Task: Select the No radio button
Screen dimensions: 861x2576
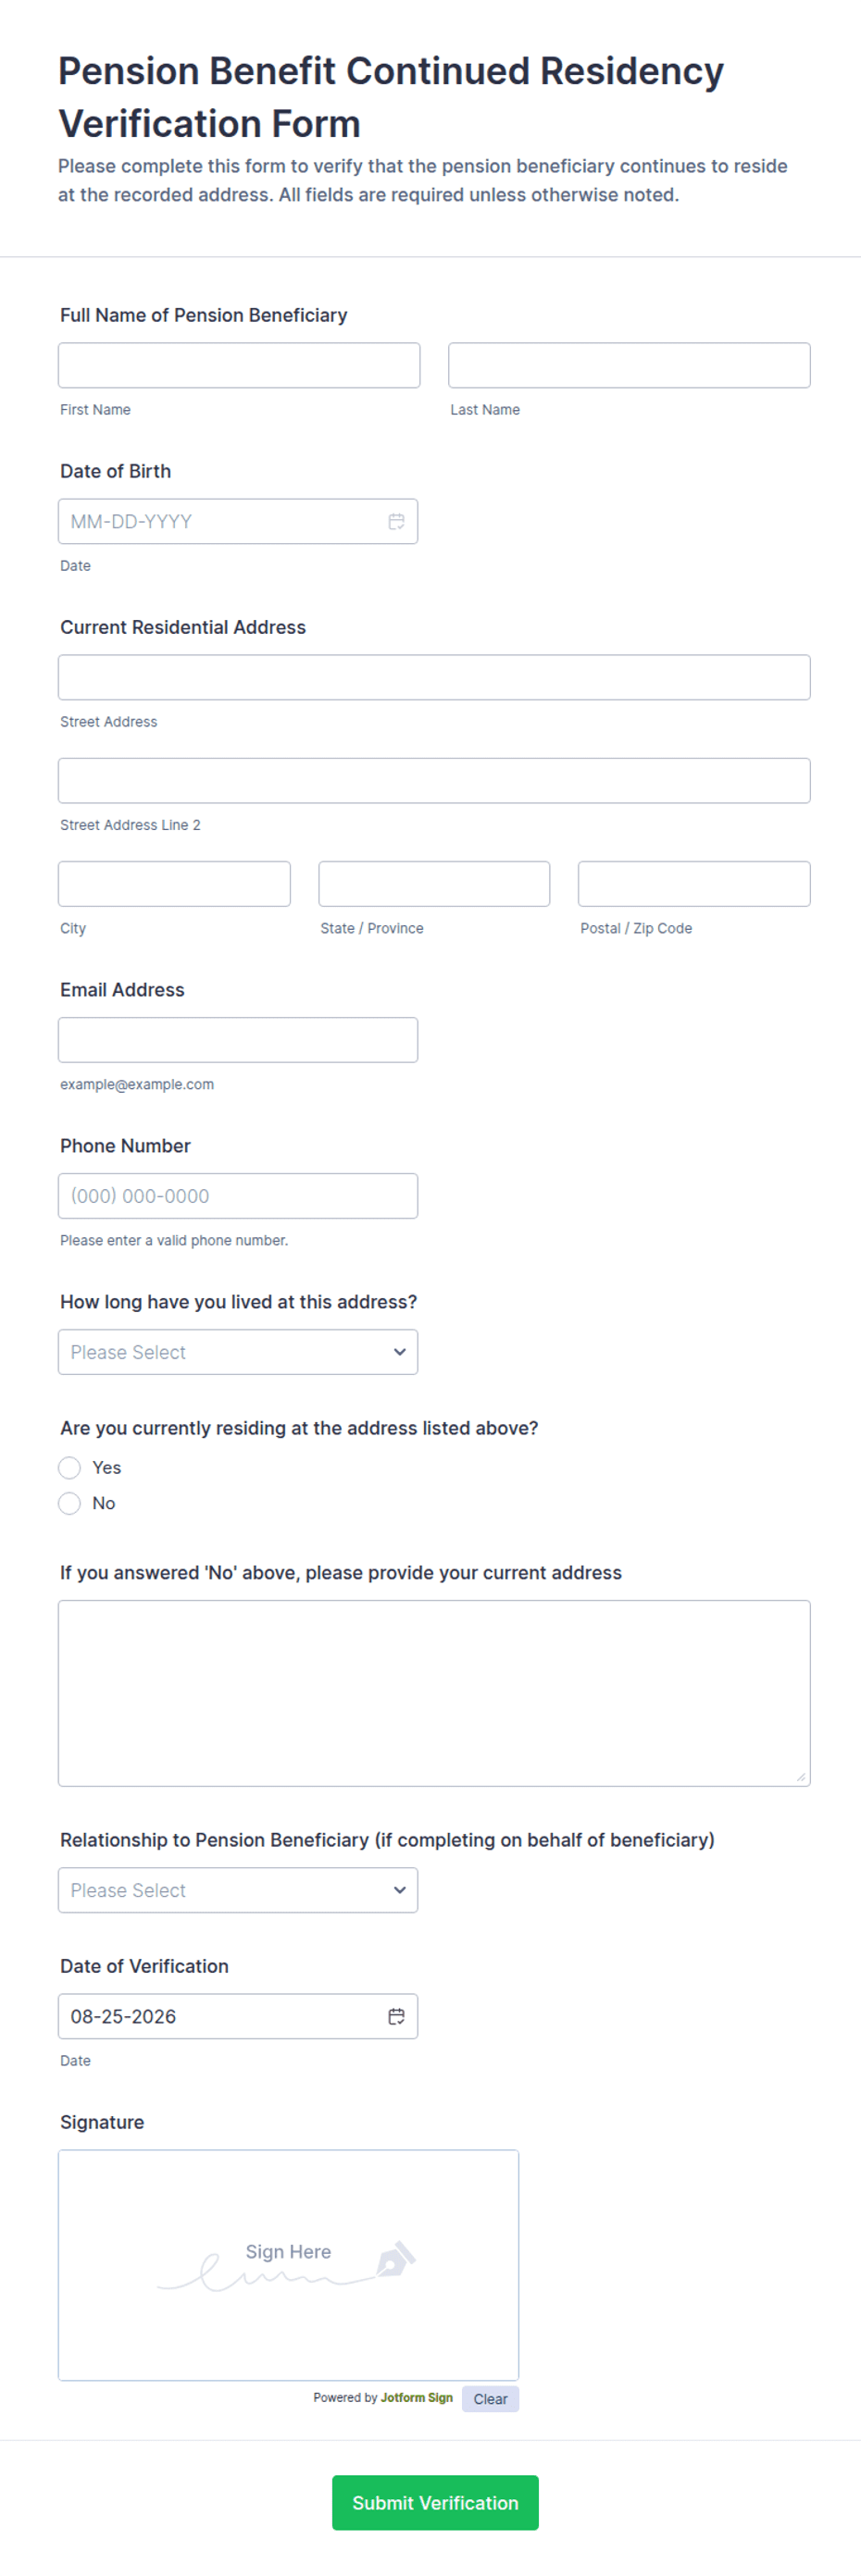Action: (69, 1503)
